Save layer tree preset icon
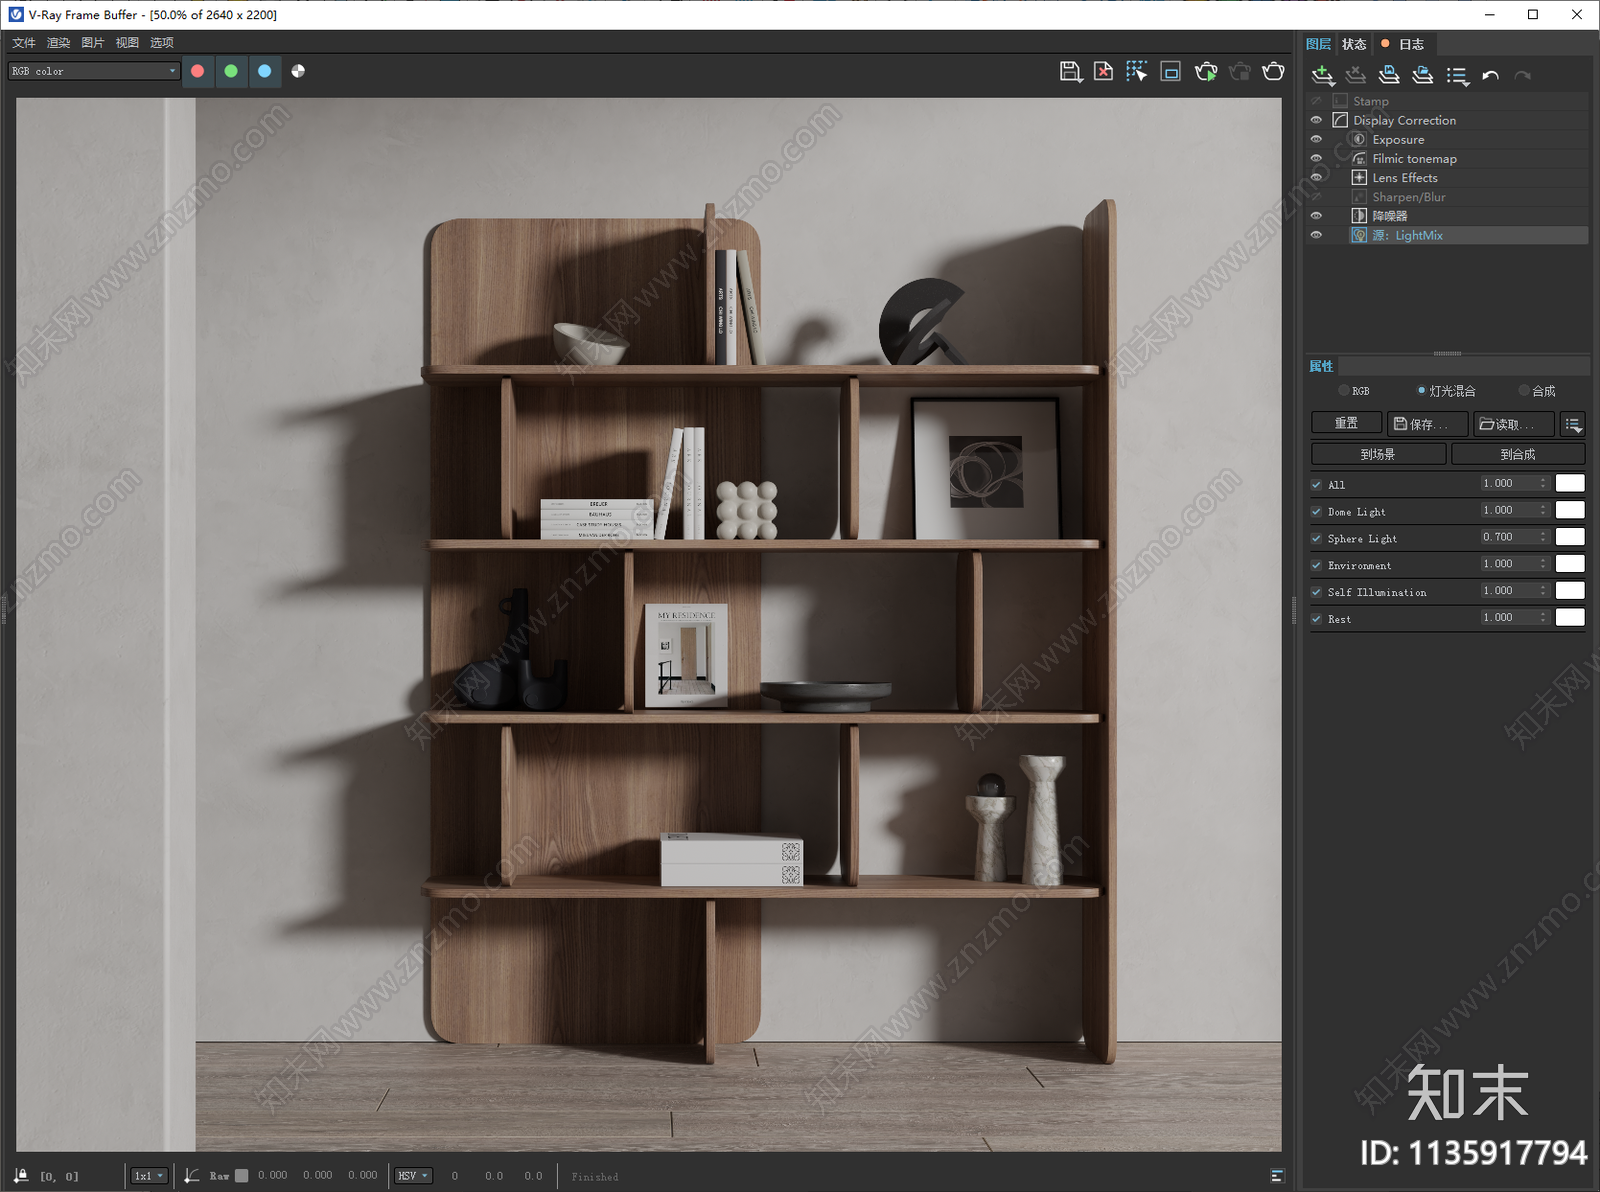This screenshot has width=1600, height=1192. click(1389, 75)
